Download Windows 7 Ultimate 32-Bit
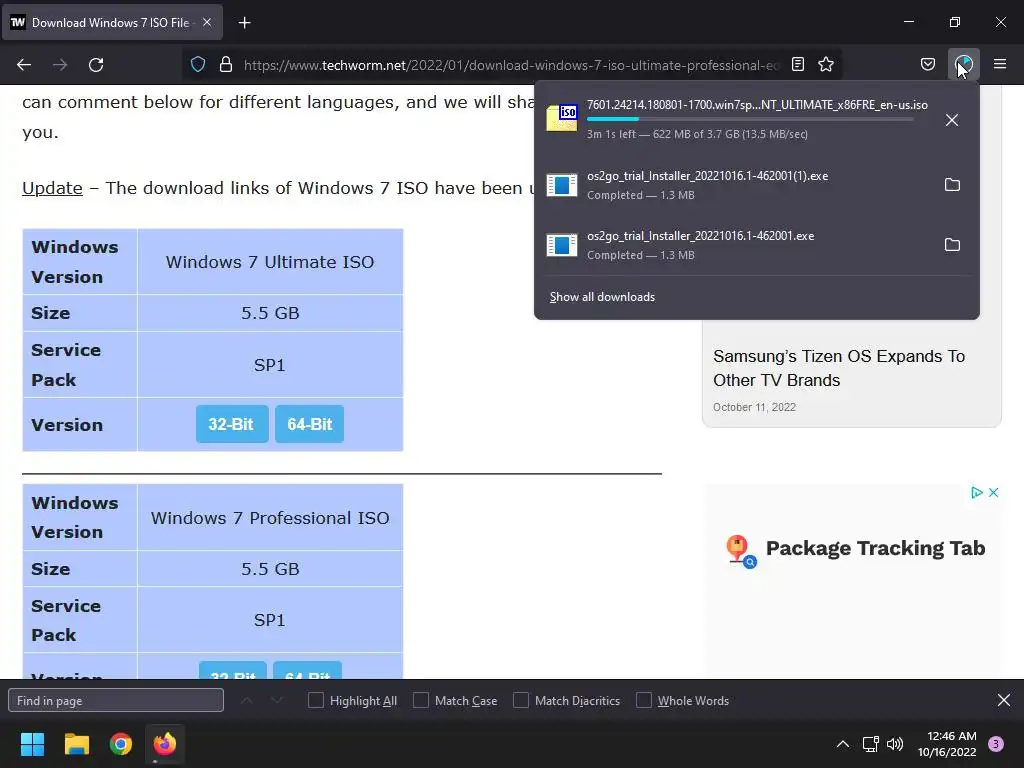 [x=232, y=424]
